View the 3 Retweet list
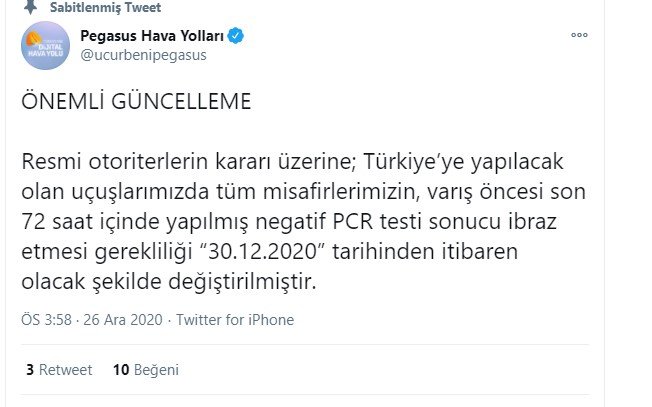The width and height of the screenshot is (652, 407). [x=59, y=370]
